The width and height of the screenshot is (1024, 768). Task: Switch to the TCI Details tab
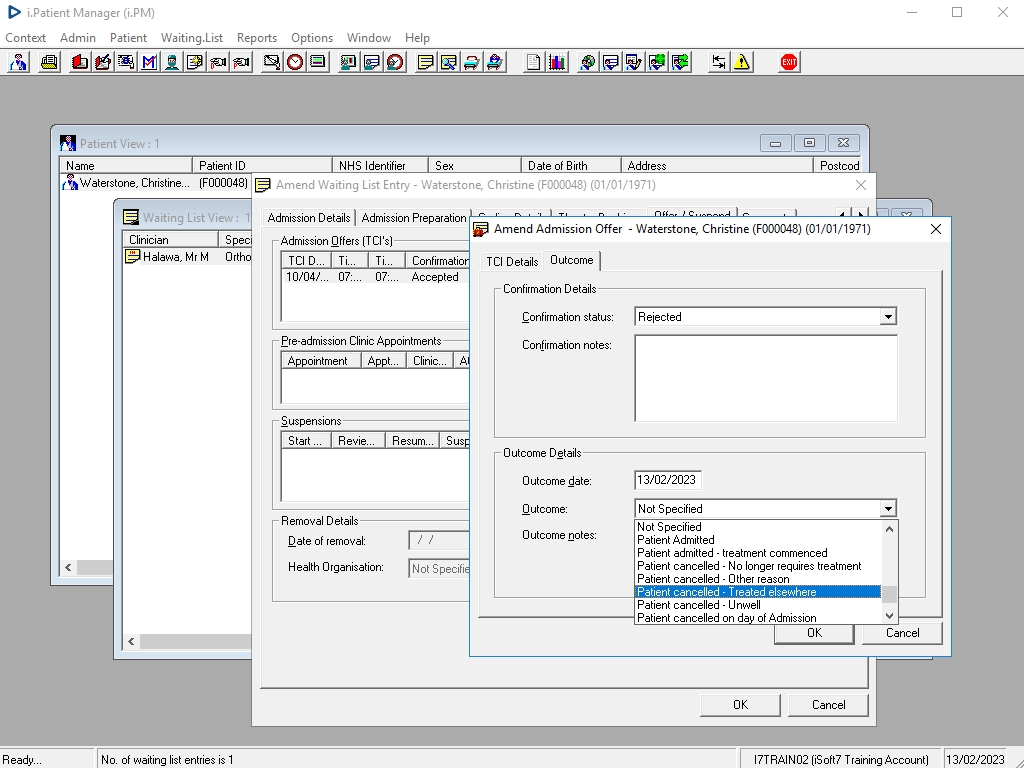click(x=512, y=262)
